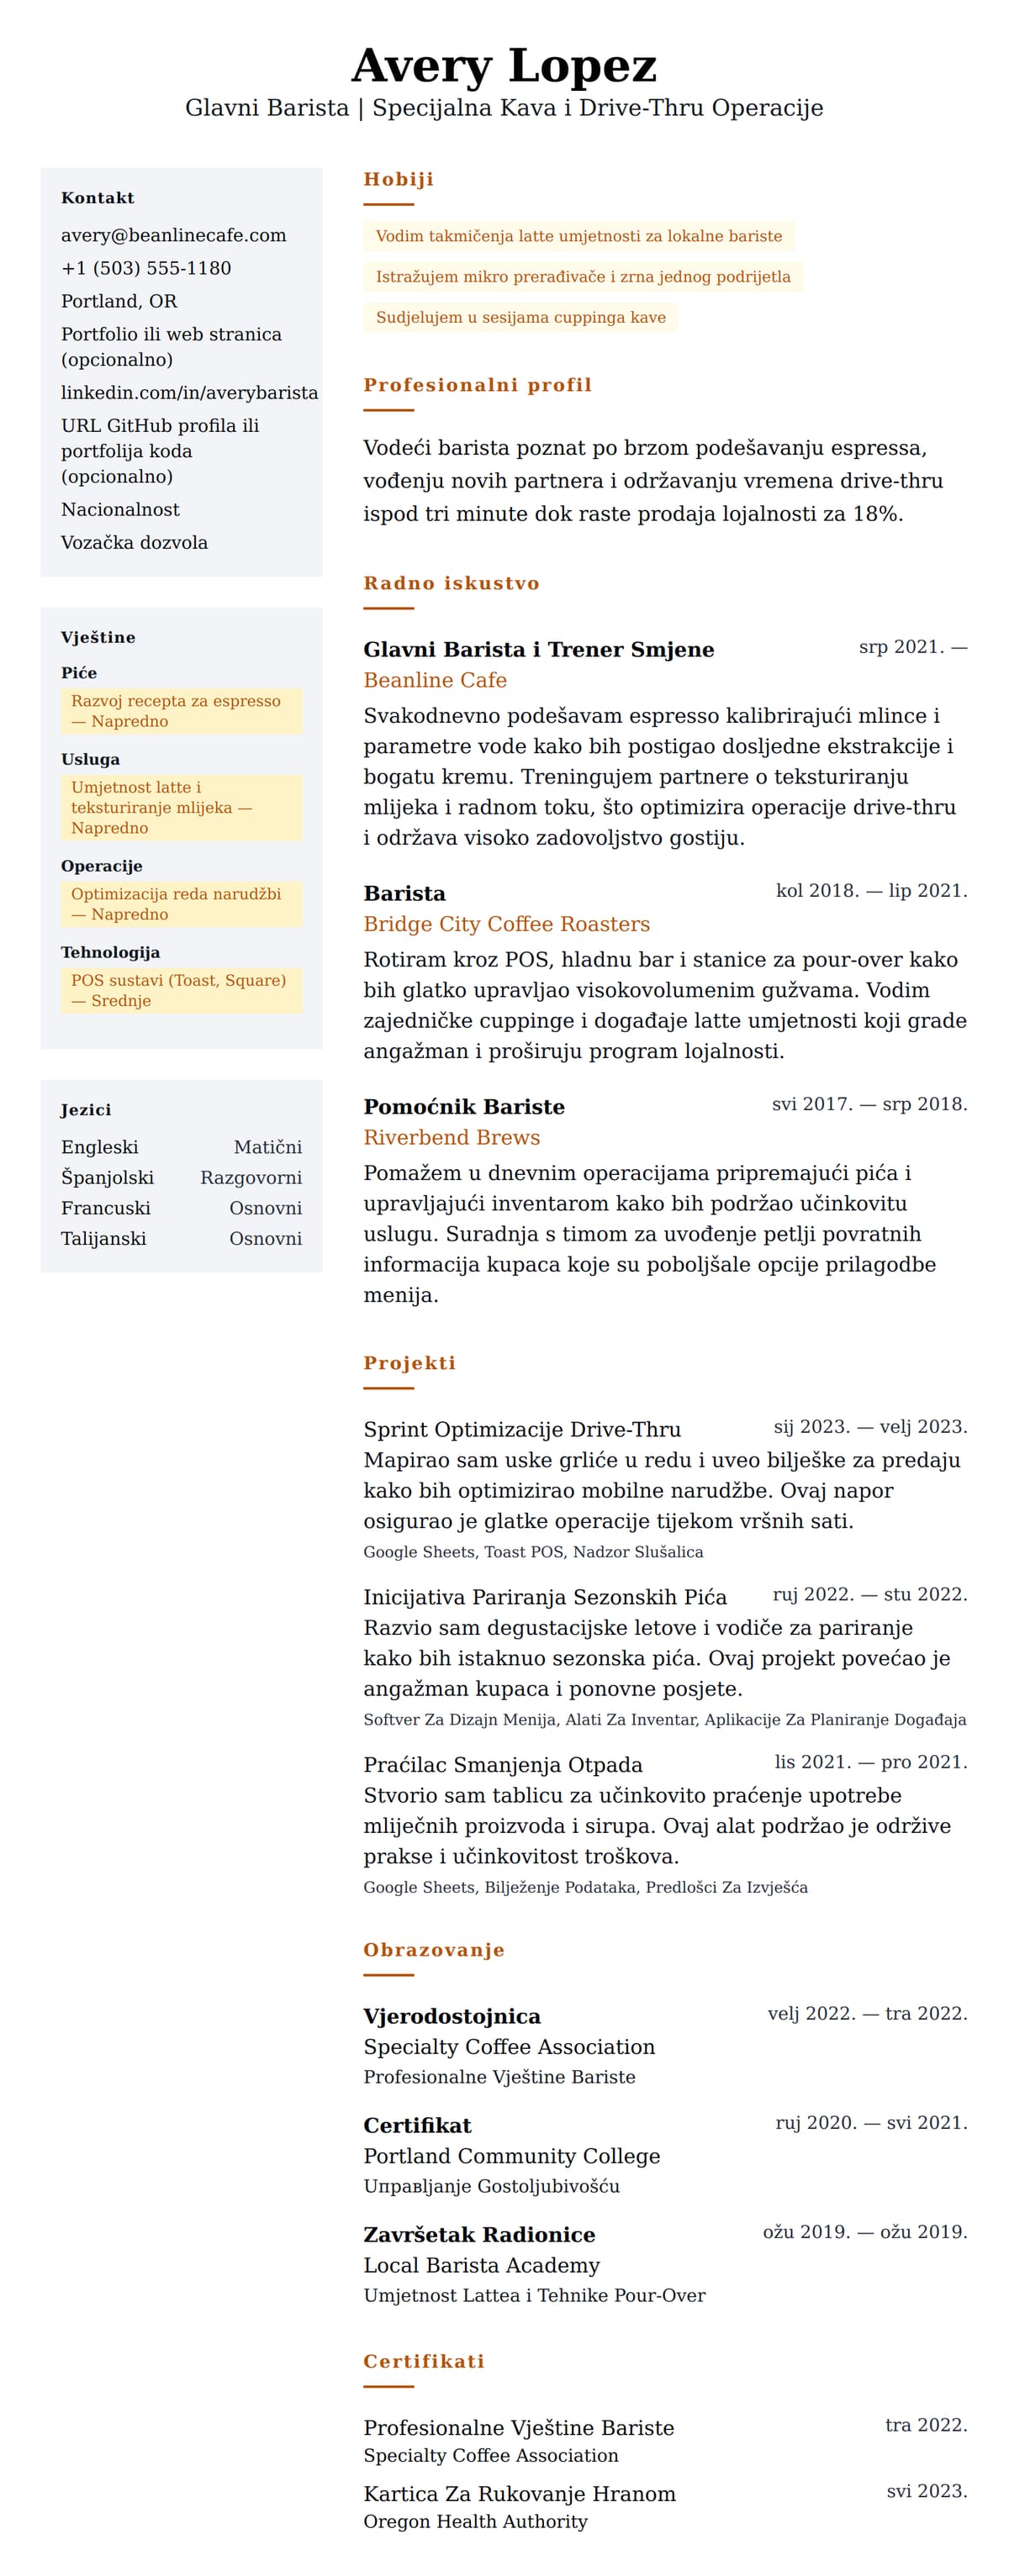1009x2576 pixels.
Task: Open the linkedin.com/in/averybarista profile link
Action: [x=189, y=392]
